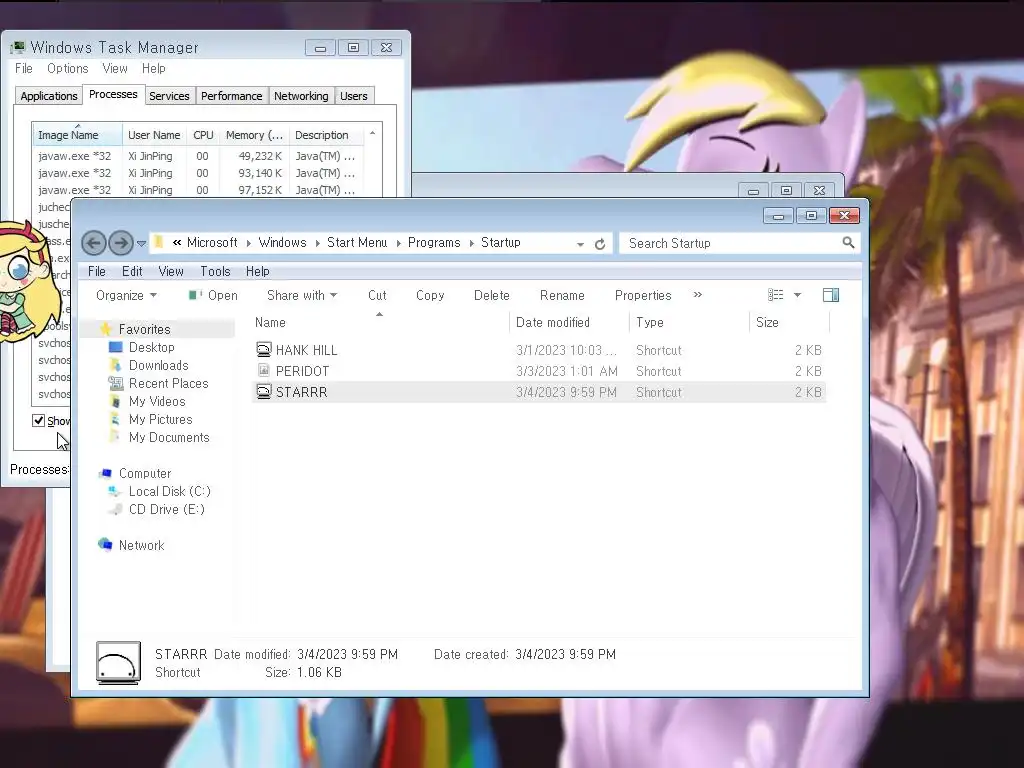The image size is (1024, 768).
Task: Open Downloads in the navigation pane
Action: [158, 365]
